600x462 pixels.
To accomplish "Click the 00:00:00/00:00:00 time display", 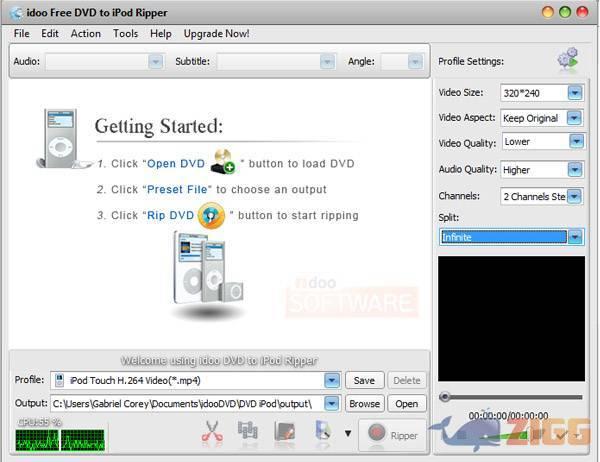I will 508,416.
